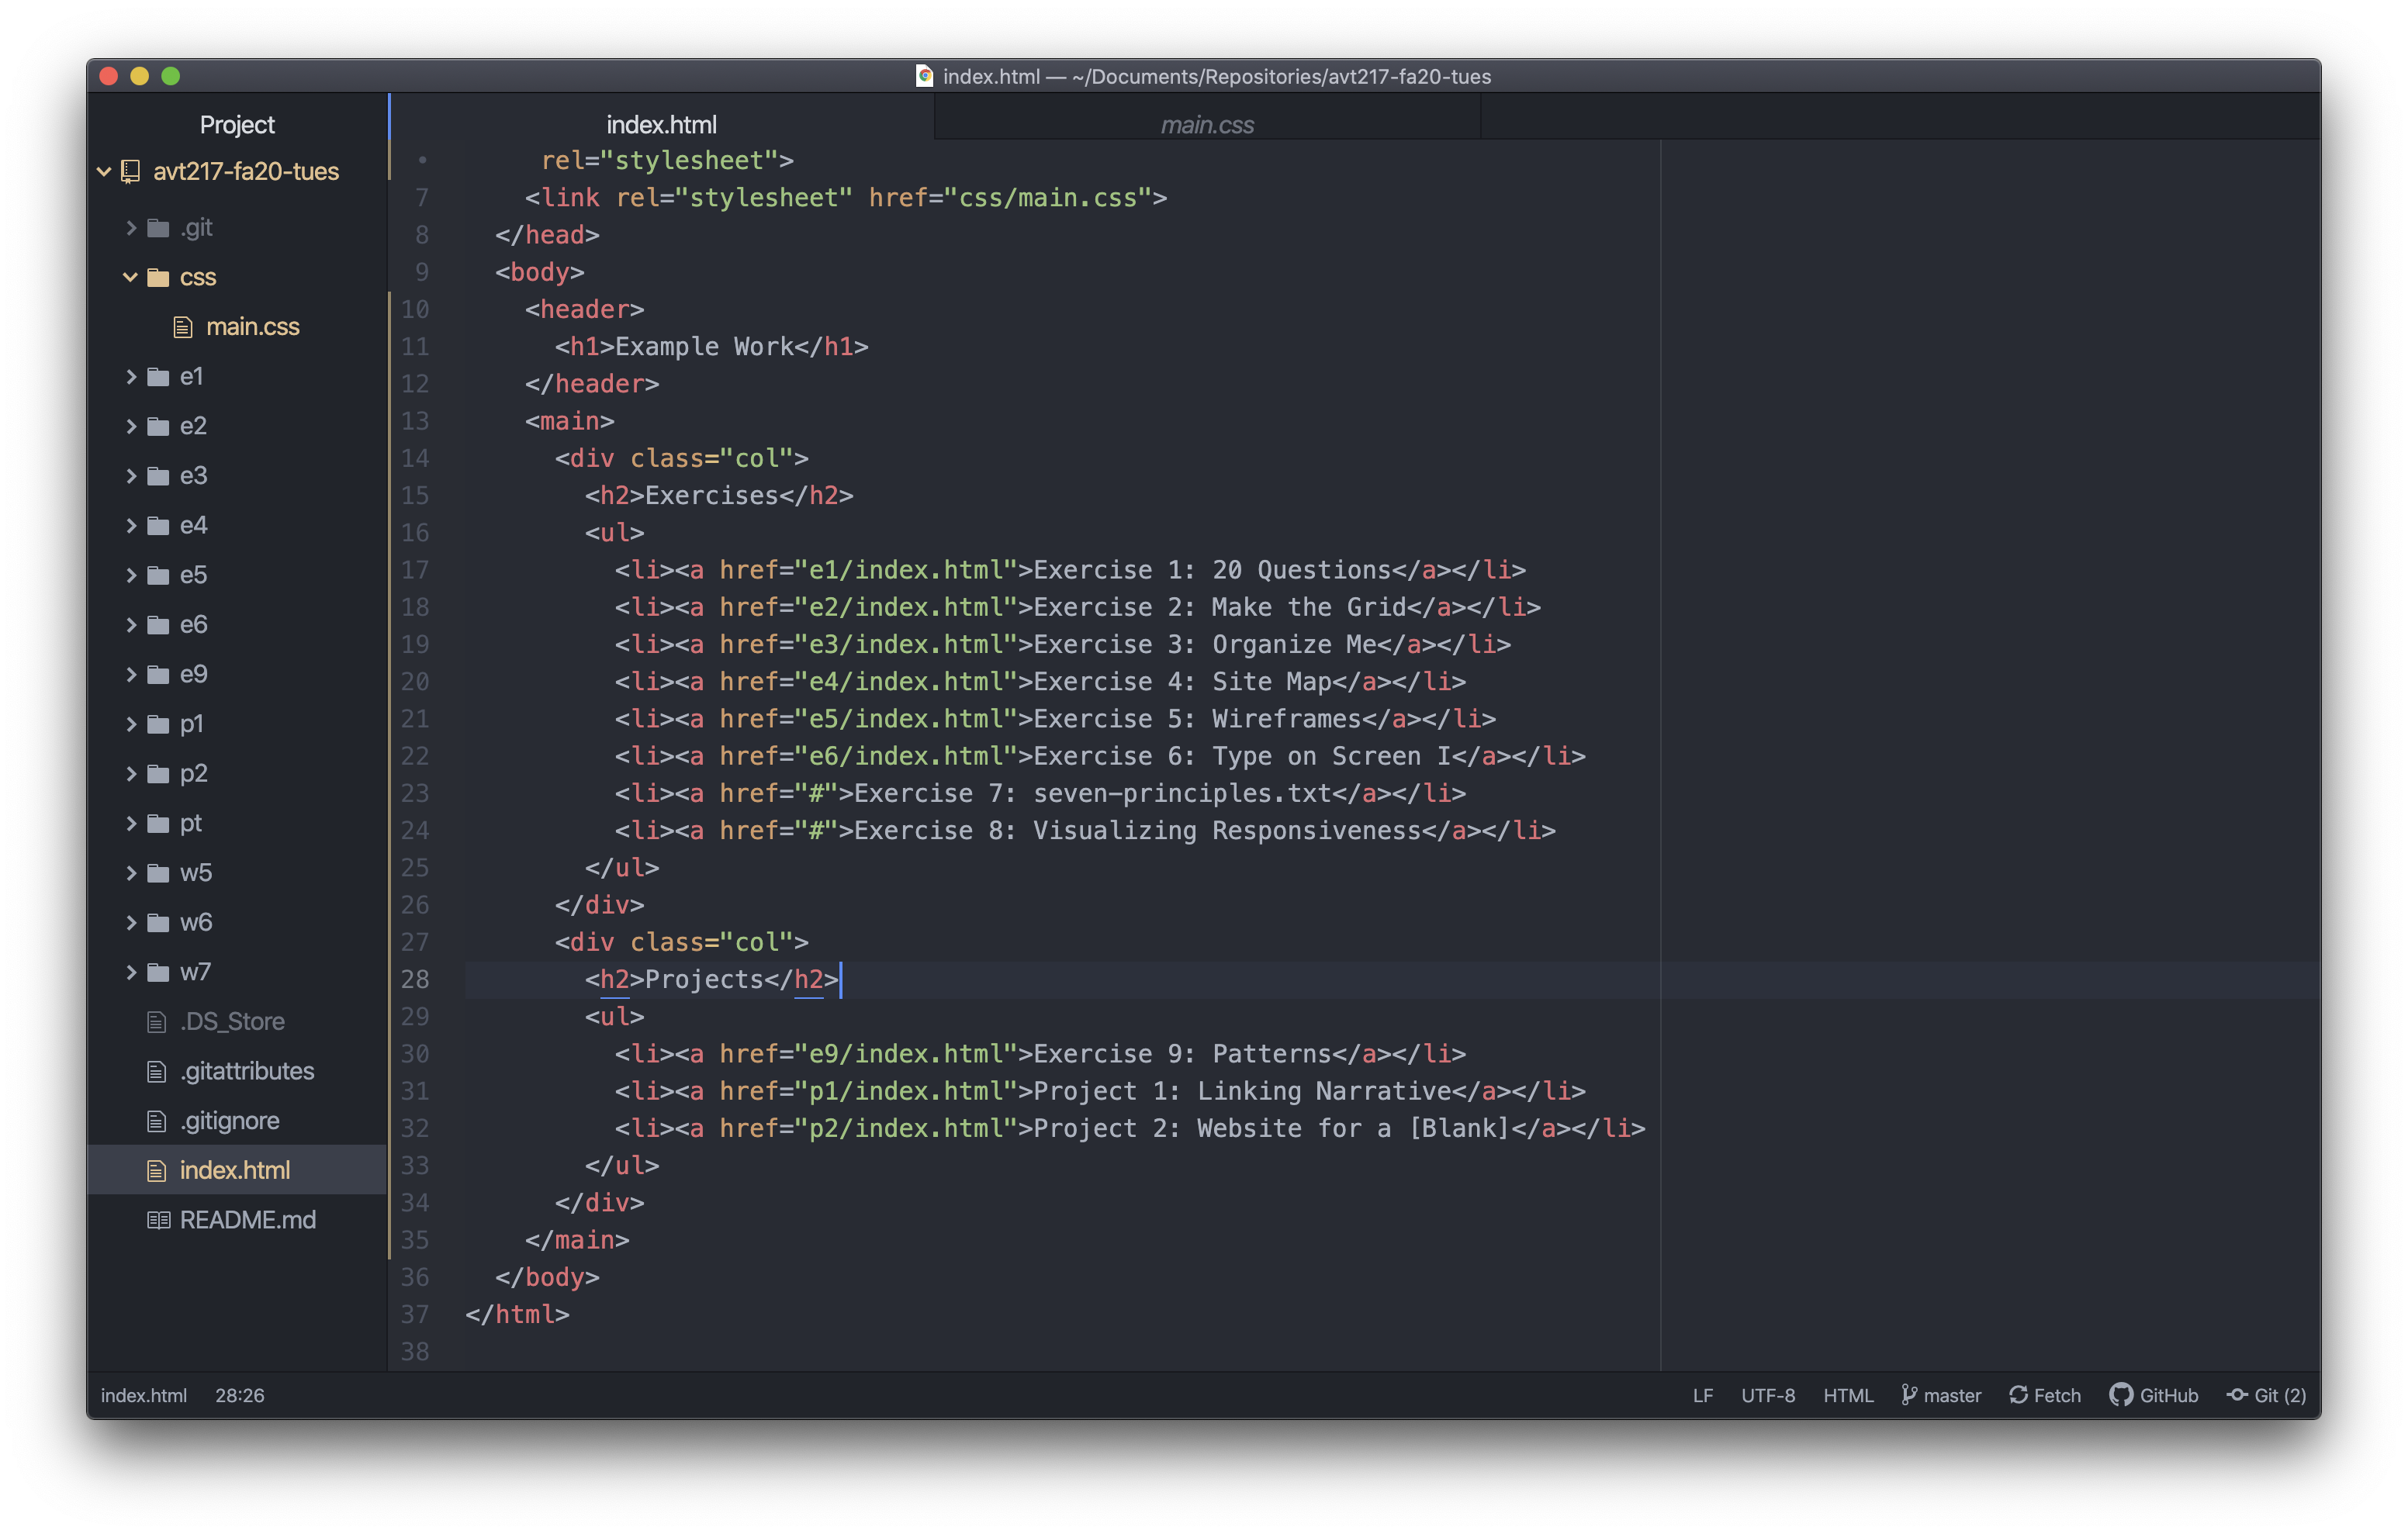Viewport: 2408px width, 1534px height.
Task: Select the w5 folder label
Action: 195,873
